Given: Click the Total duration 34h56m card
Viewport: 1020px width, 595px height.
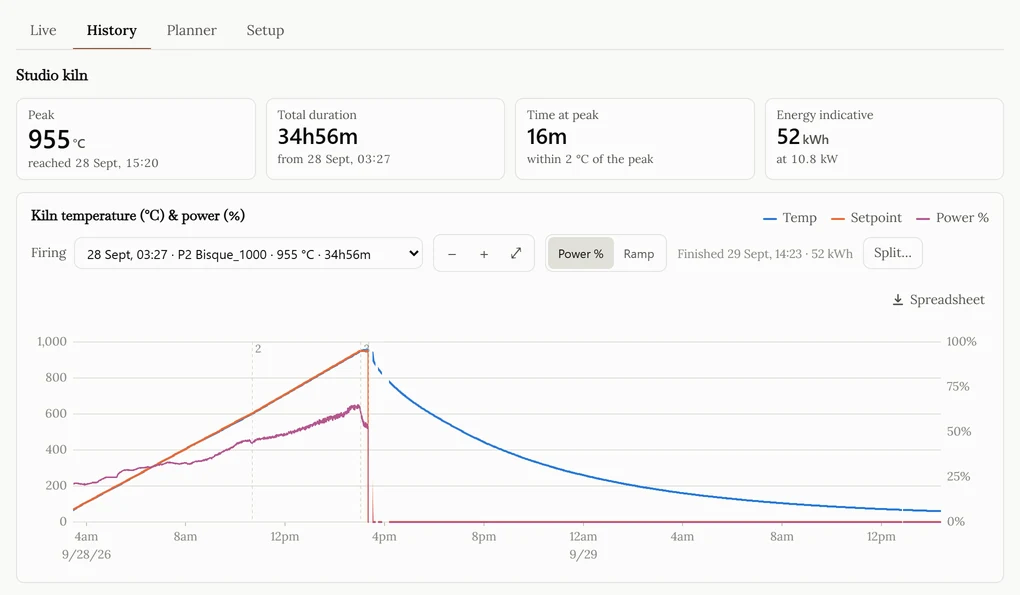Looking at the screenshot, I should (x=385, y=139).
